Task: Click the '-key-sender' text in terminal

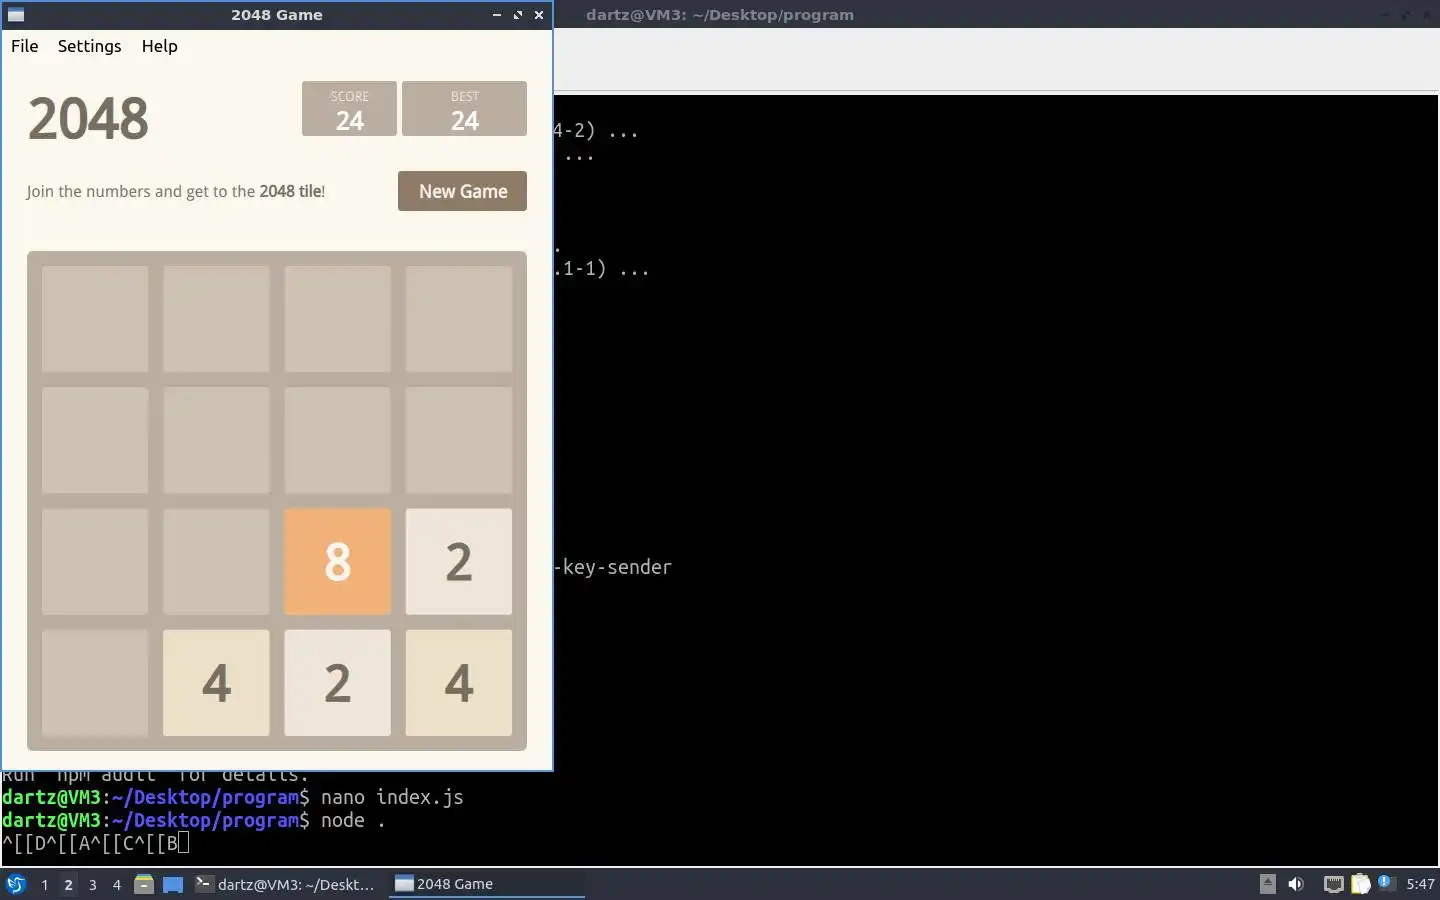Action: click(x=612, y=567)
